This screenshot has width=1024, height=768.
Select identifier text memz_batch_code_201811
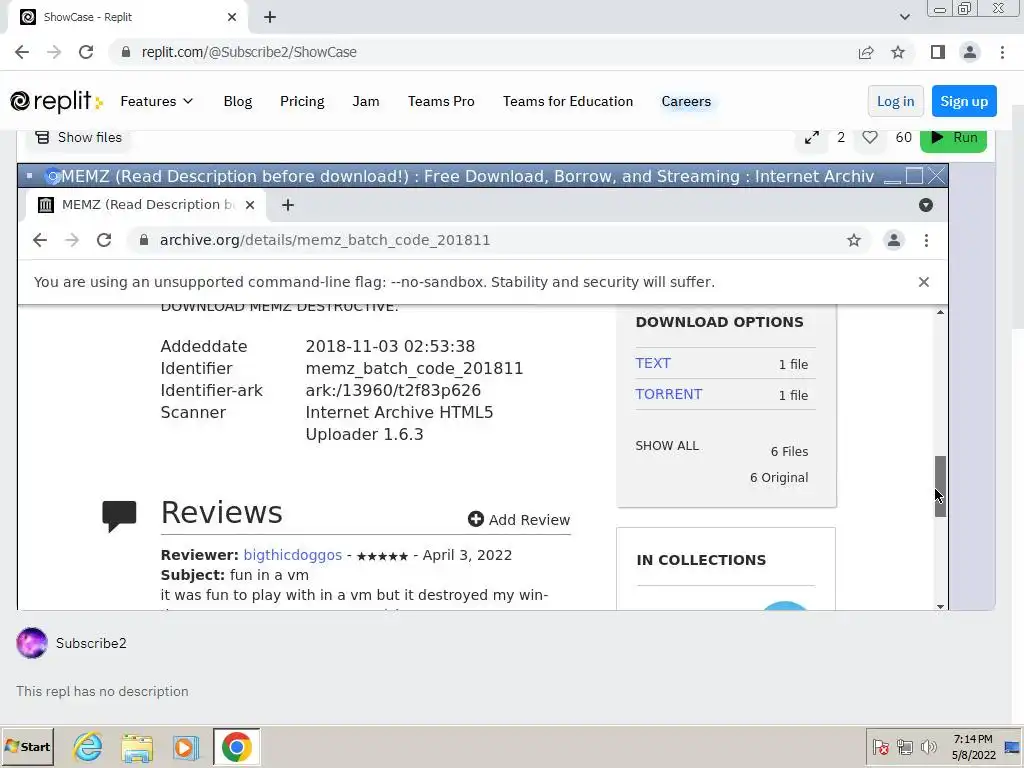coord(414,368)
